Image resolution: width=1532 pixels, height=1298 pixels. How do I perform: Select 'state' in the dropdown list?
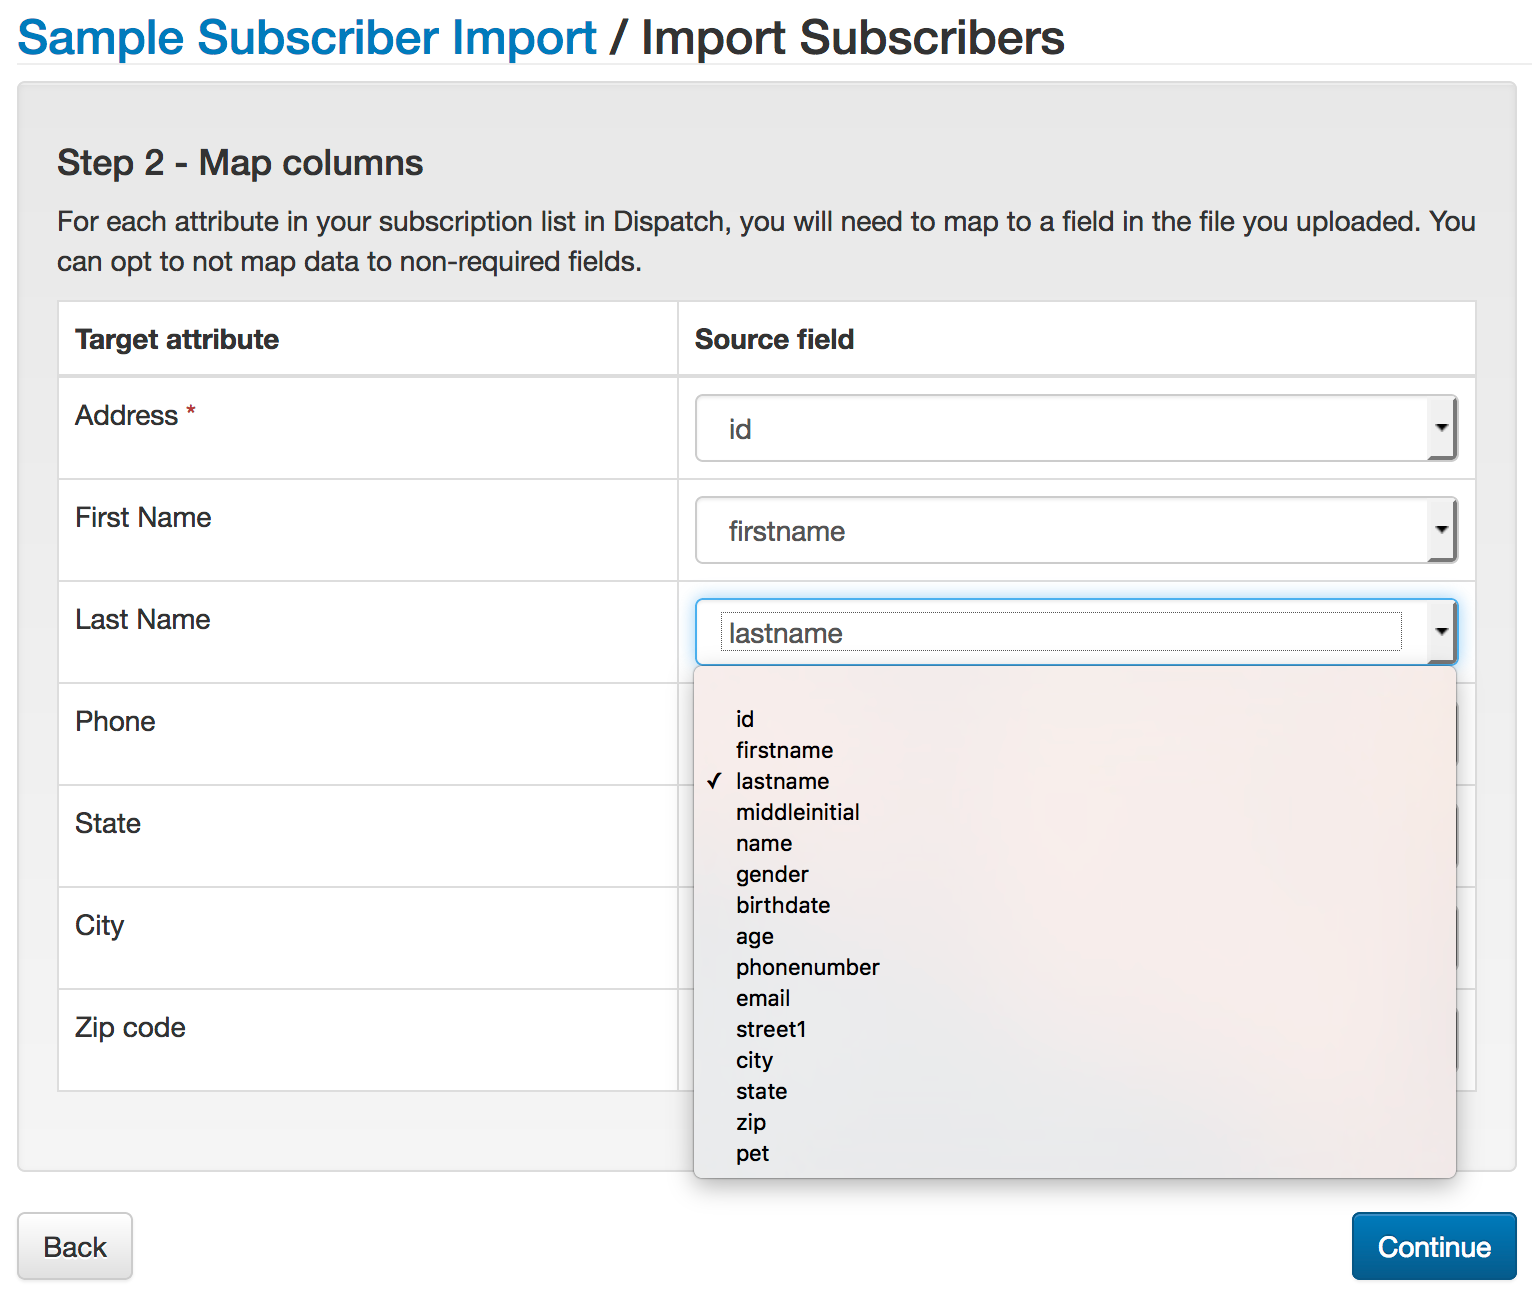tap(761, 1091)
